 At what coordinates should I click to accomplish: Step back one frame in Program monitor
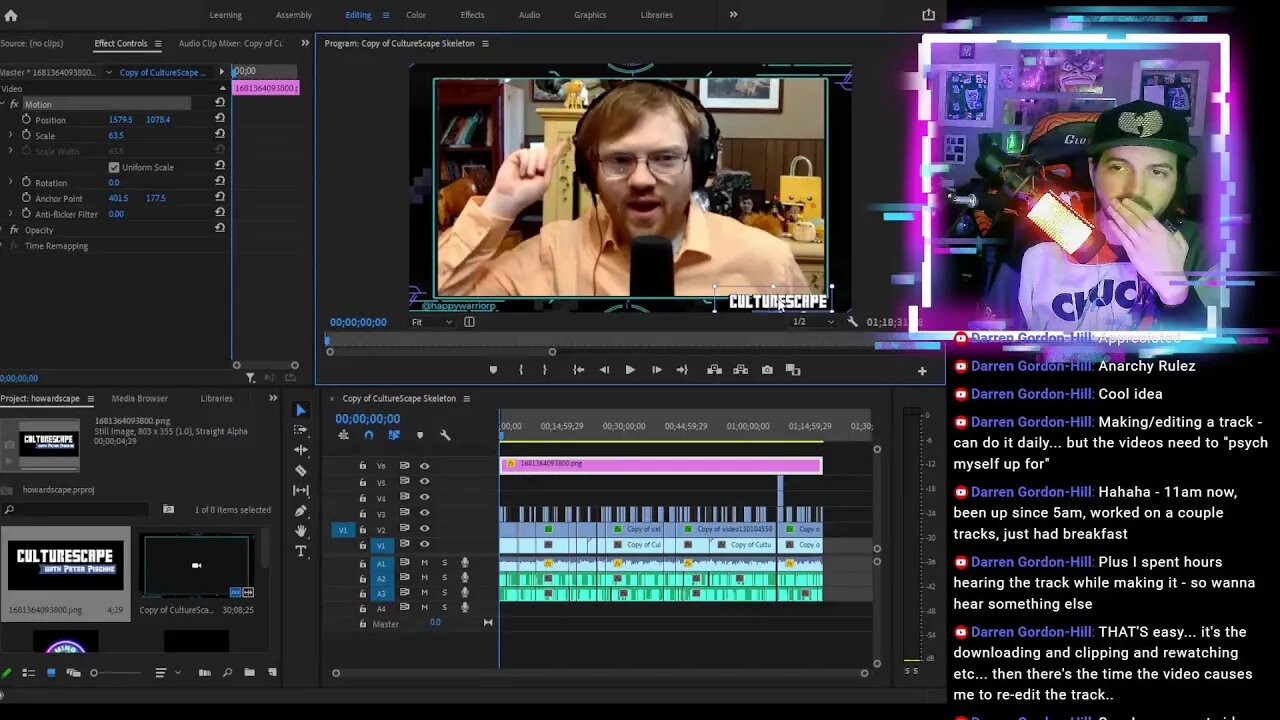coord(604,370)
